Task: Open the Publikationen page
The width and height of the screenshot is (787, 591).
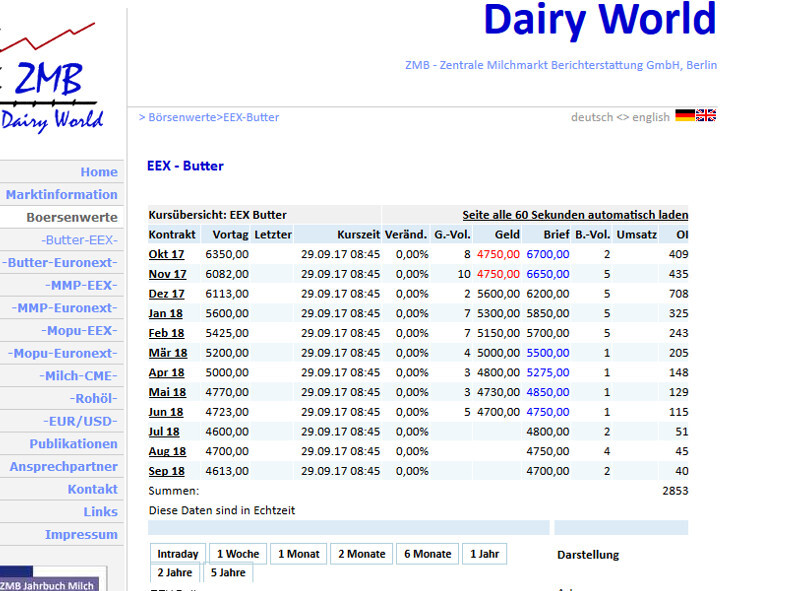Action: click(x=73, y=444)
